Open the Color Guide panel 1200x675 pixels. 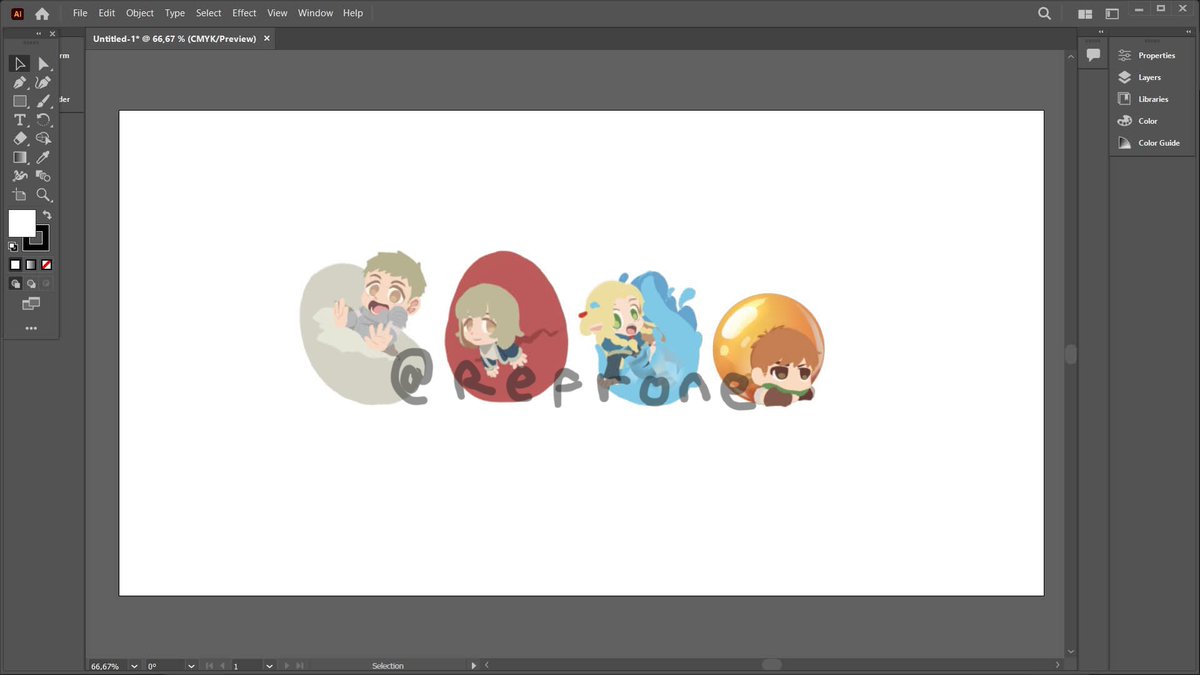click(1156, 142)
